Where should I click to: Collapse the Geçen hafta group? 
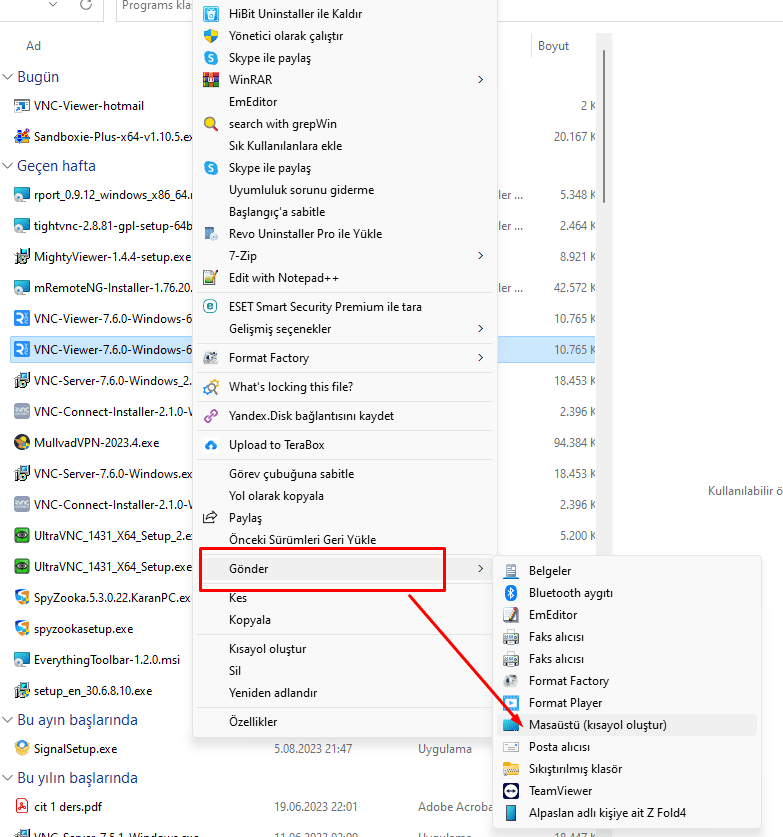(x=7, y=166)
